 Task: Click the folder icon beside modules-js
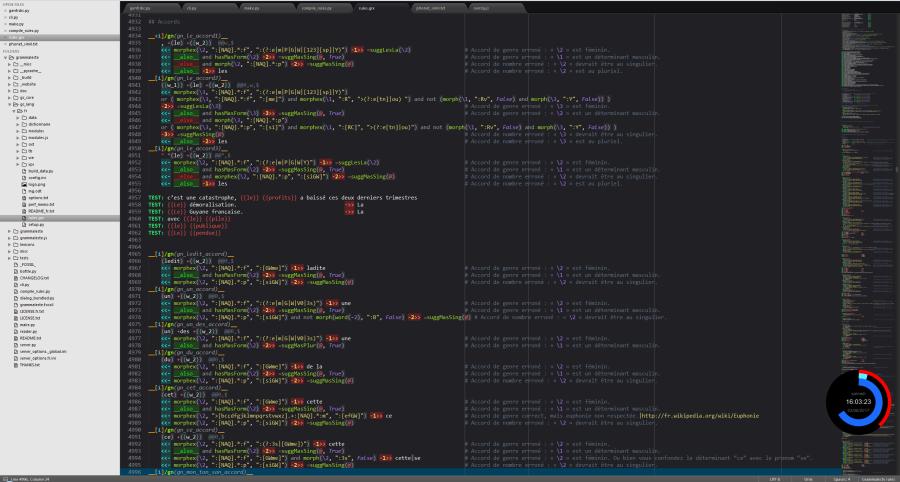[x=26, y=137]
